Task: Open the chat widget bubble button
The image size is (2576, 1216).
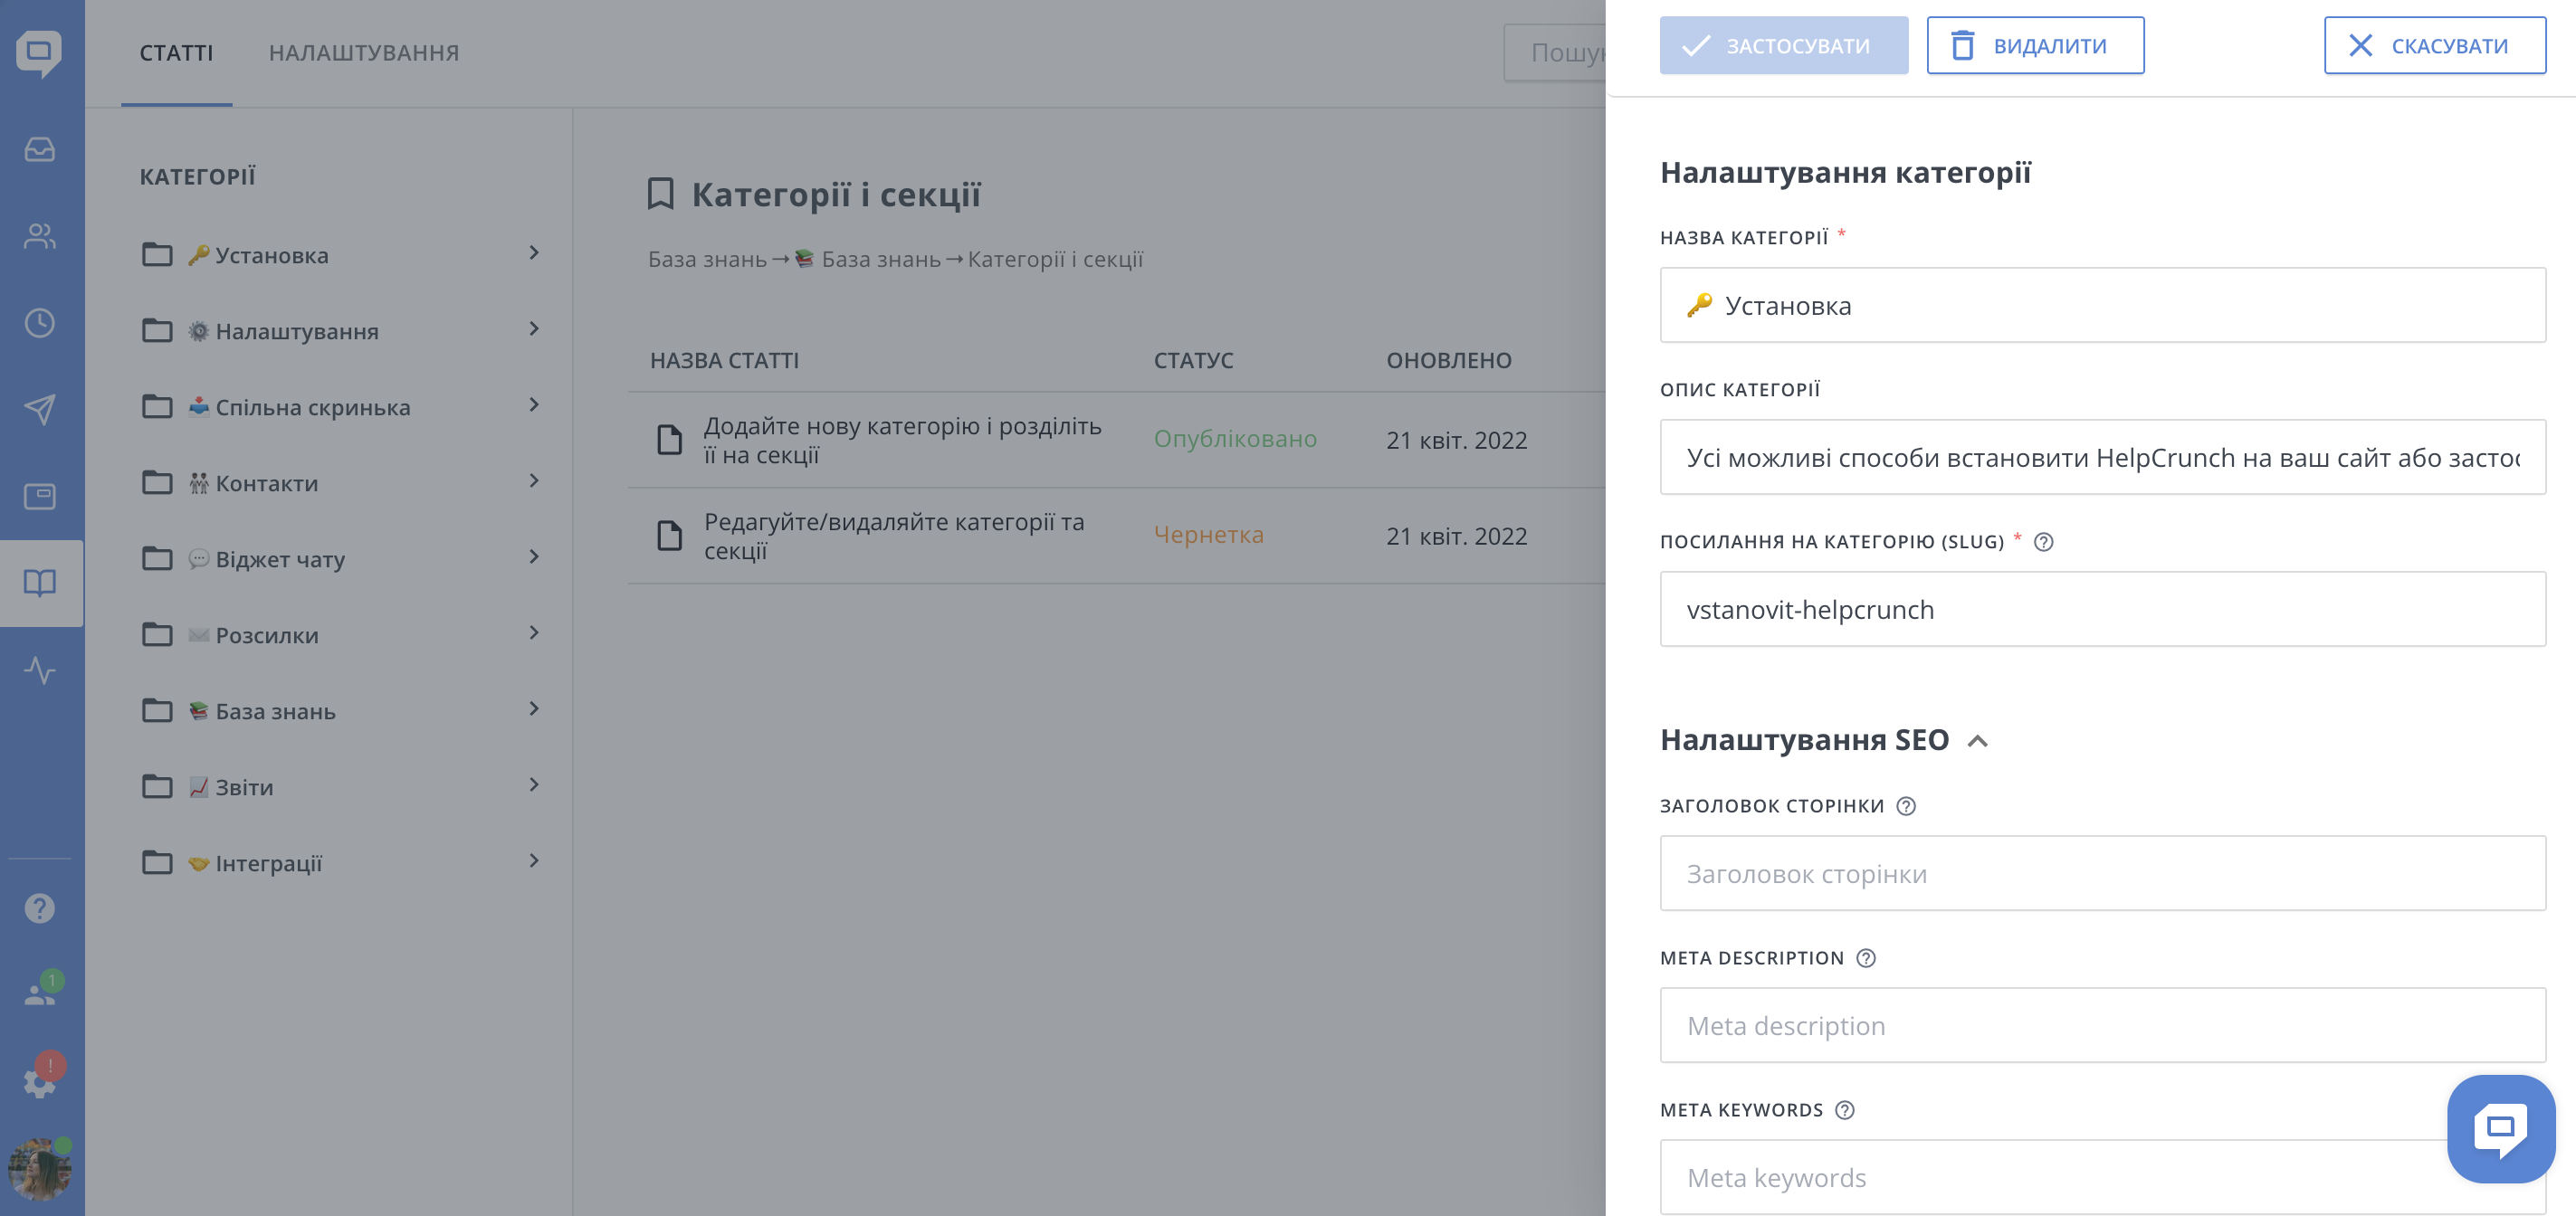Action: point(2500,1128)
